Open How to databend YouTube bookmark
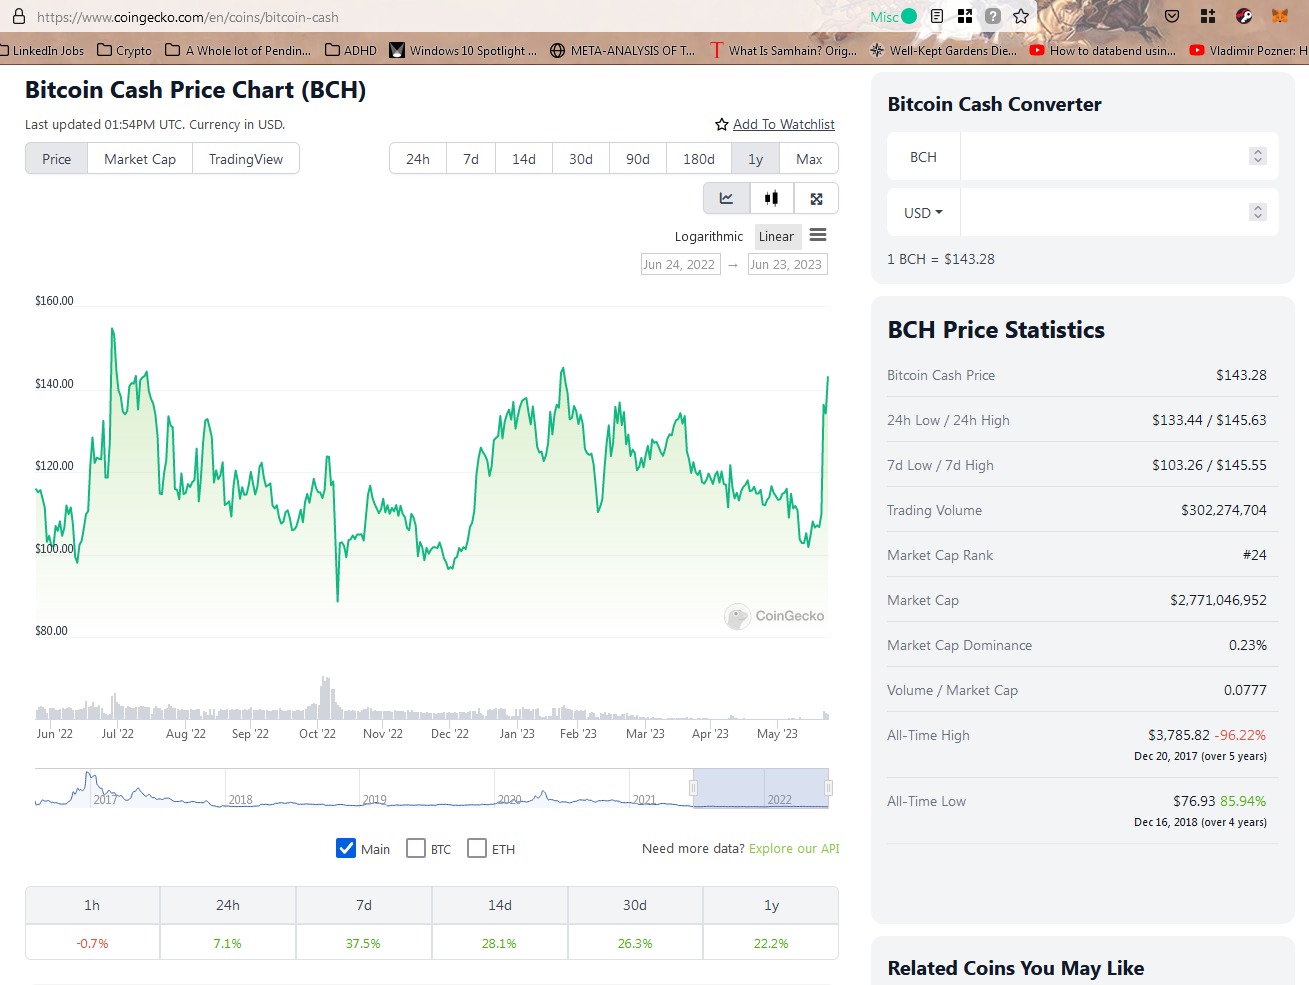The width and height of the screenshot is (1309, 985). 1103,50
